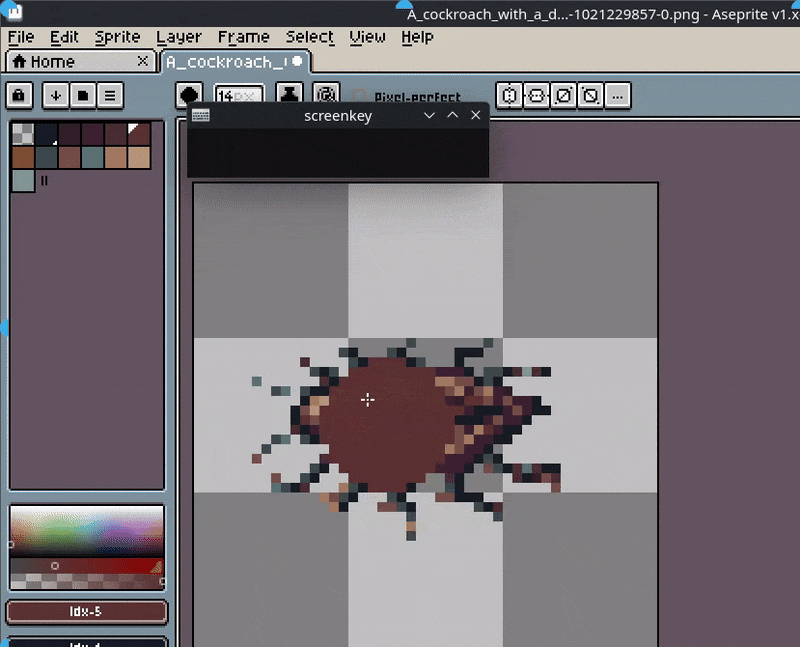Select the orange-brown palette swatch

23,157
